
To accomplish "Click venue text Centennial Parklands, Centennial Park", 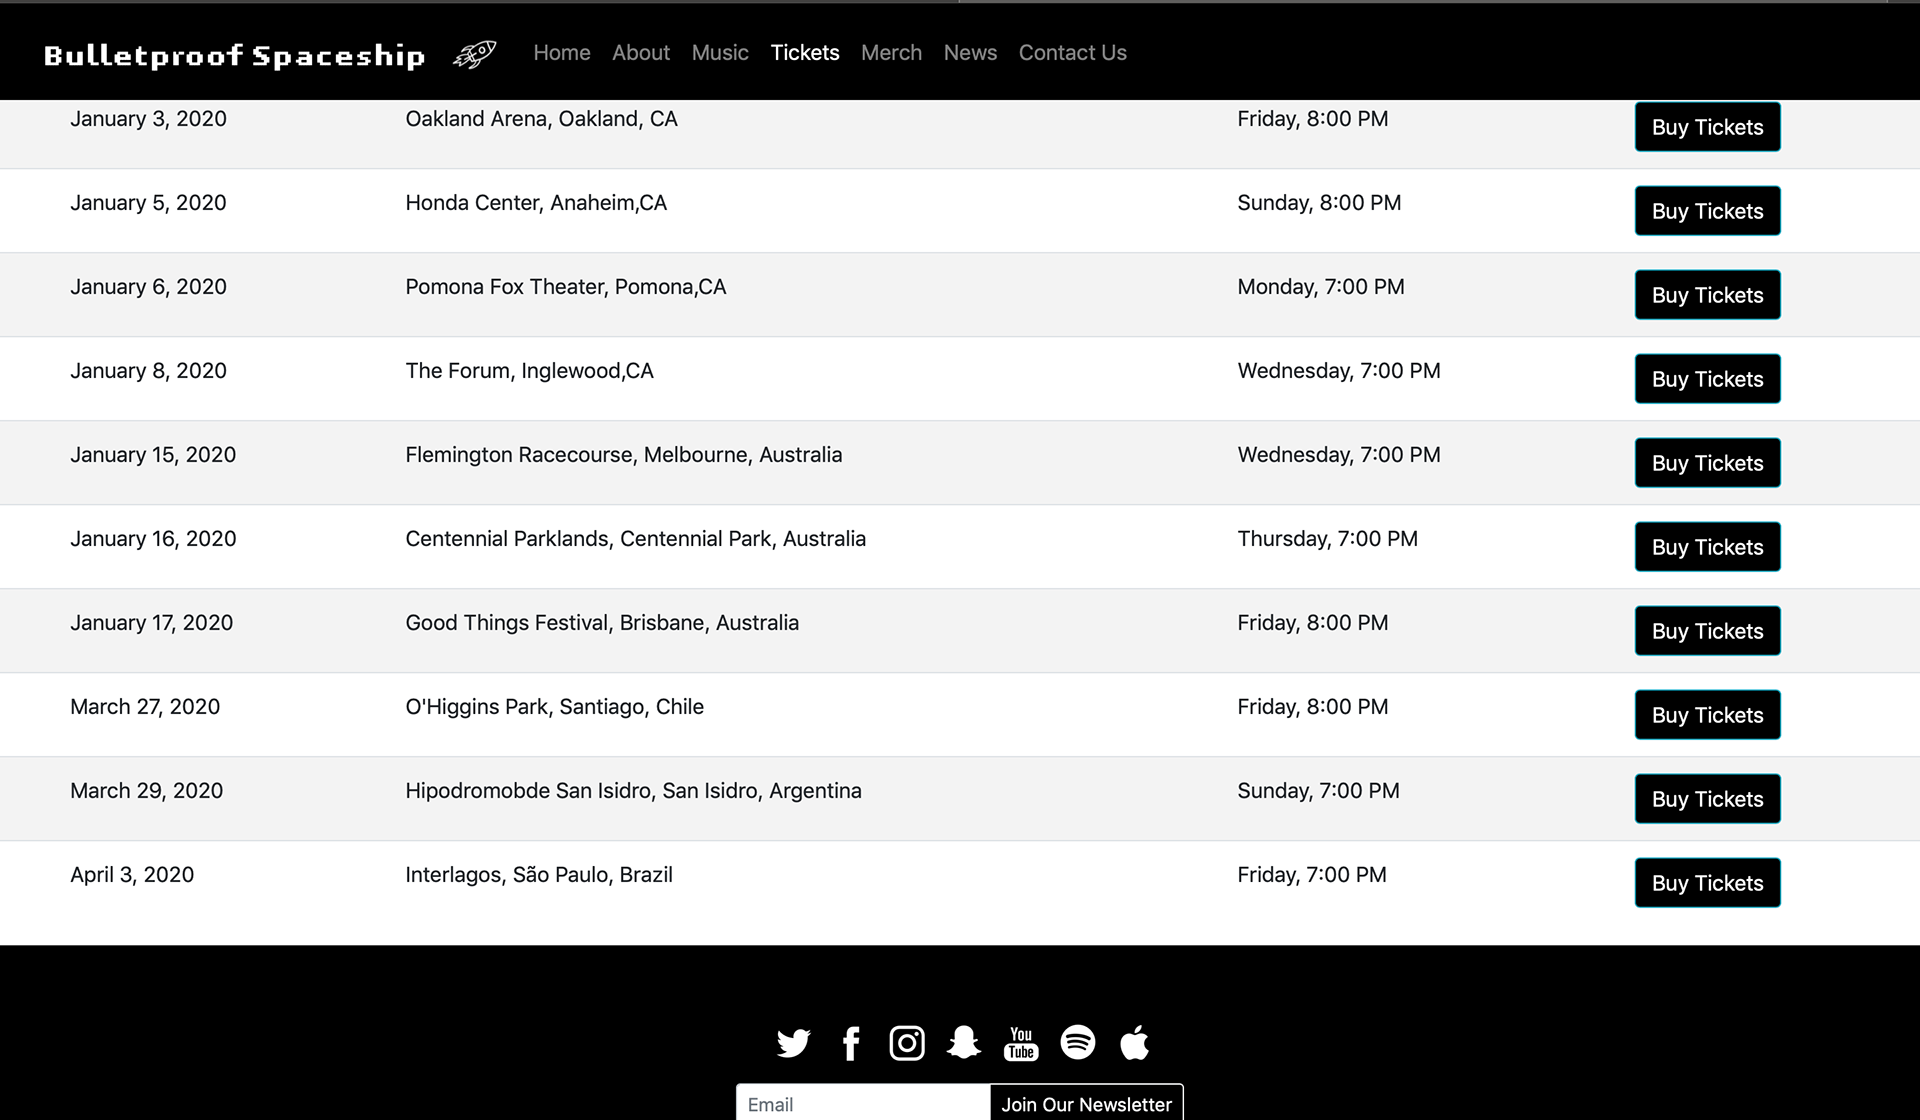I will (x=635, y=539).
